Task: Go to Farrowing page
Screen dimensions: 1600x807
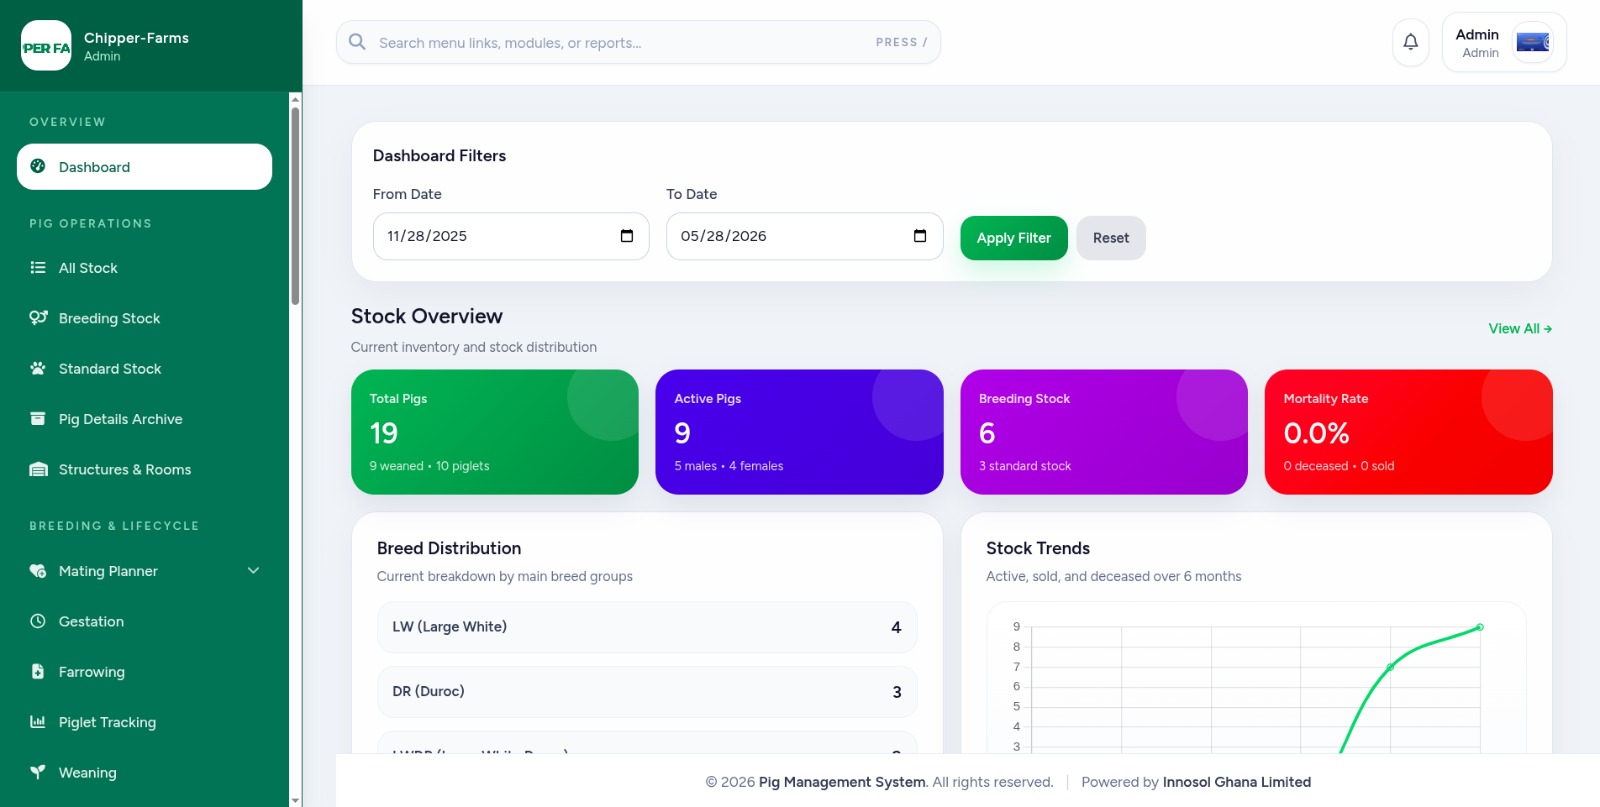Action: [144, 672]
